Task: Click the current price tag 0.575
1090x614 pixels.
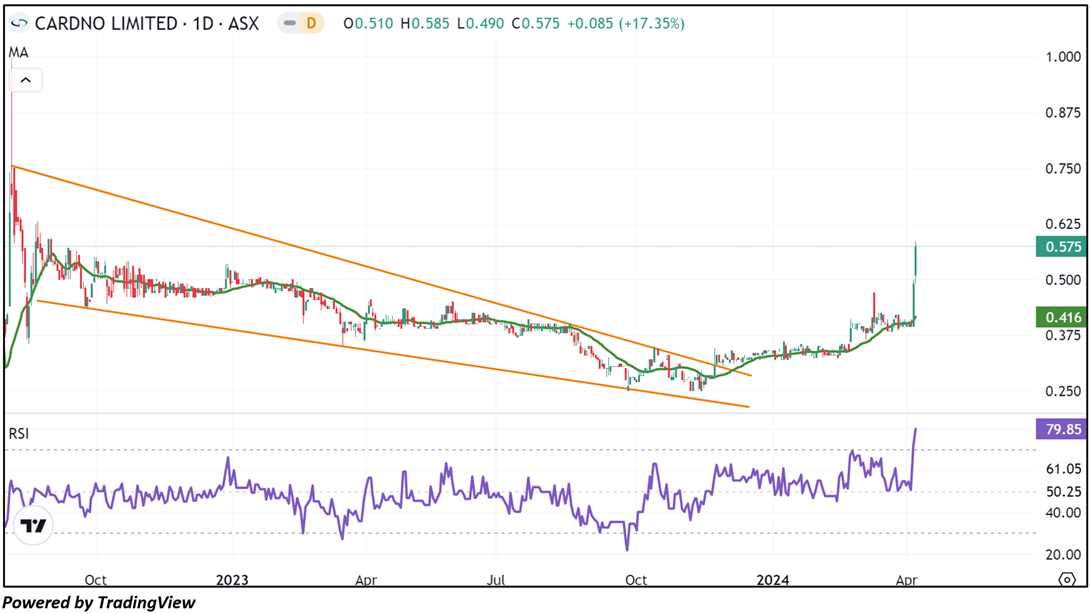Action: click(x=1060, y=247)
